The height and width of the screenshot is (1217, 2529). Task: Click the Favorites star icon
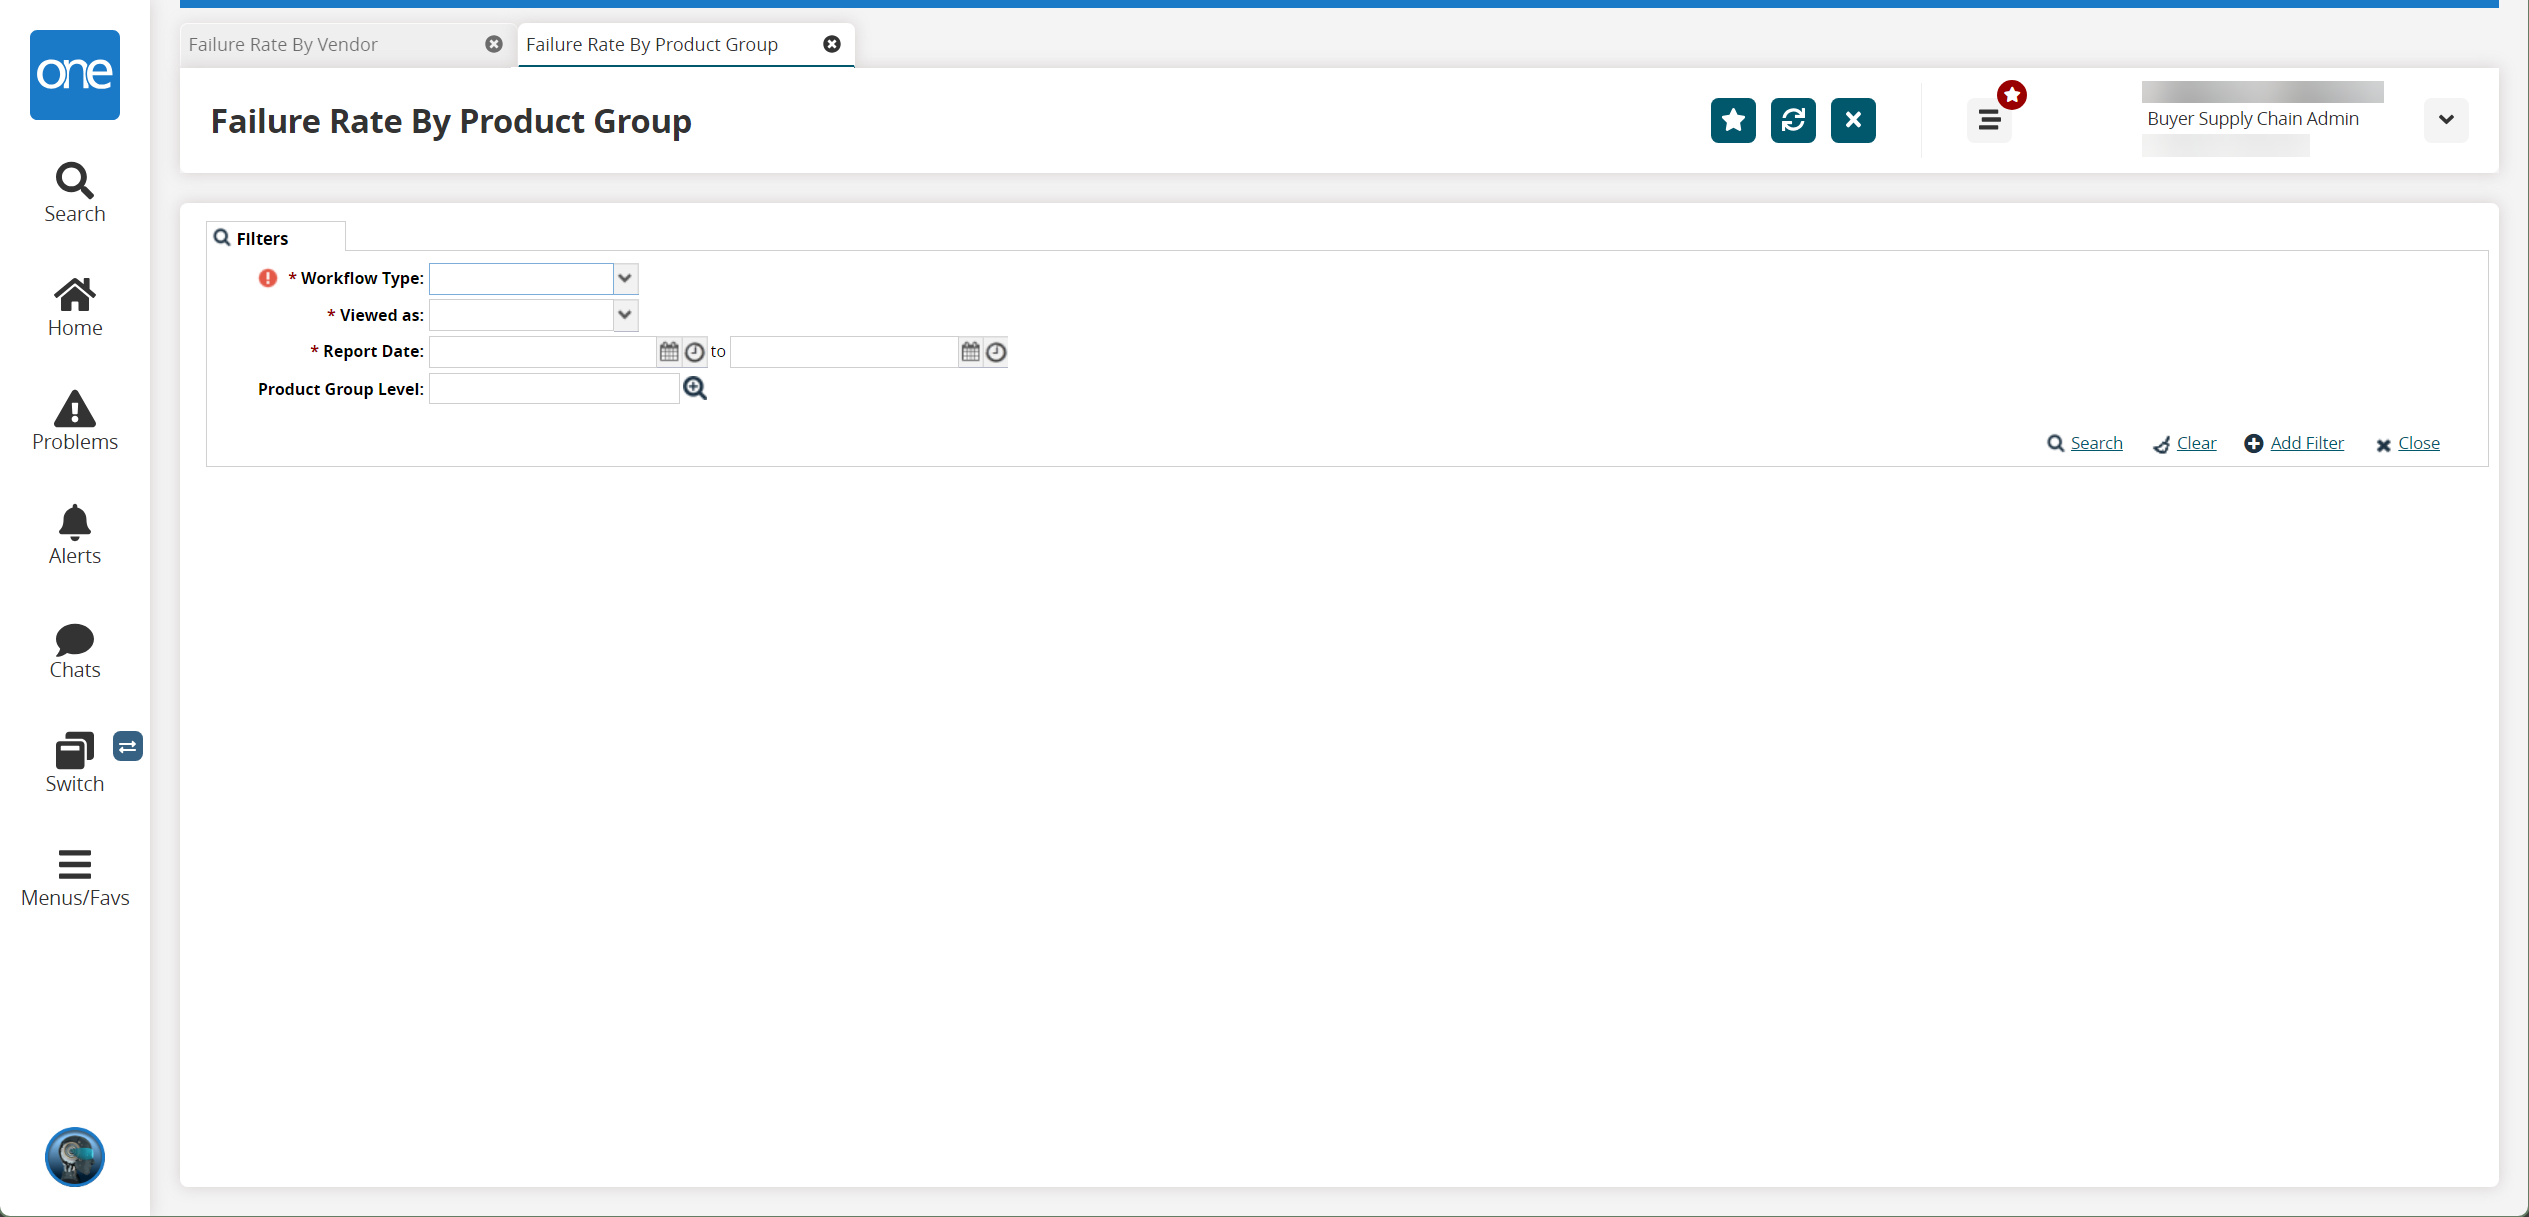pos(1732,119)
